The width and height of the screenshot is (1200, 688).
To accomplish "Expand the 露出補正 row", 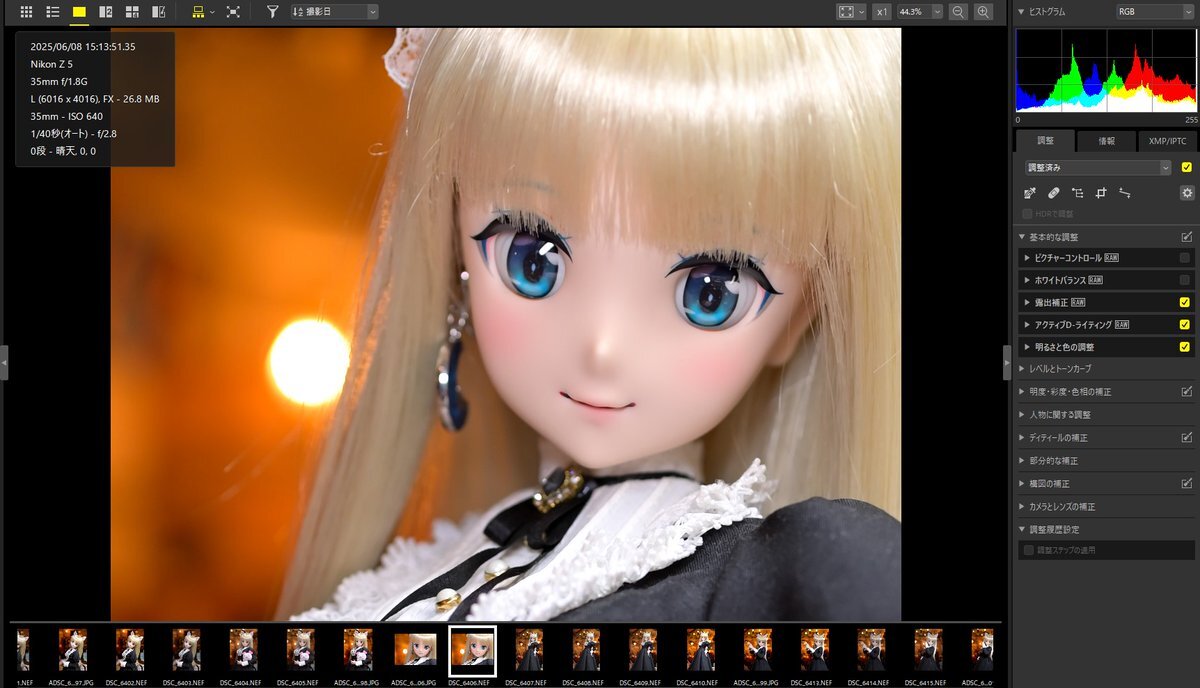I will coord(1029,302).
